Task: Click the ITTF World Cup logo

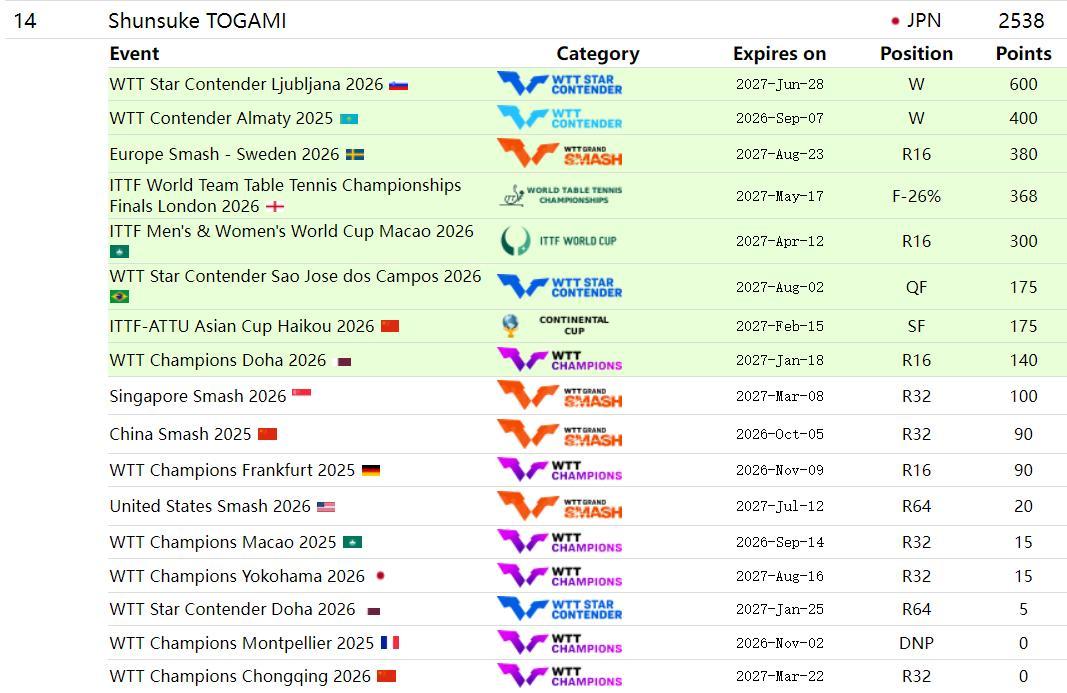Action: [559, 241]
